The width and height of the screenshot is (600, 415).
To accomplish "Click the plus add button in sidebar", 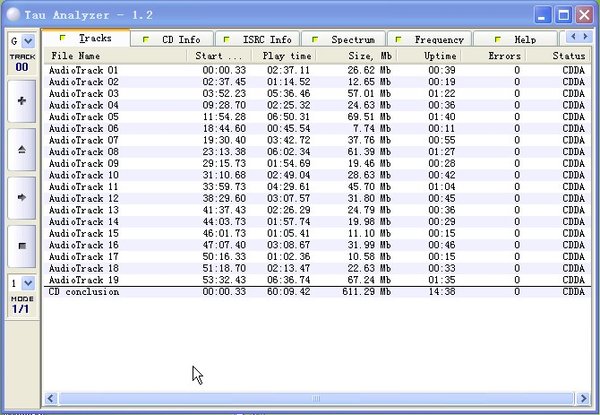I will [x=22, y=101].
